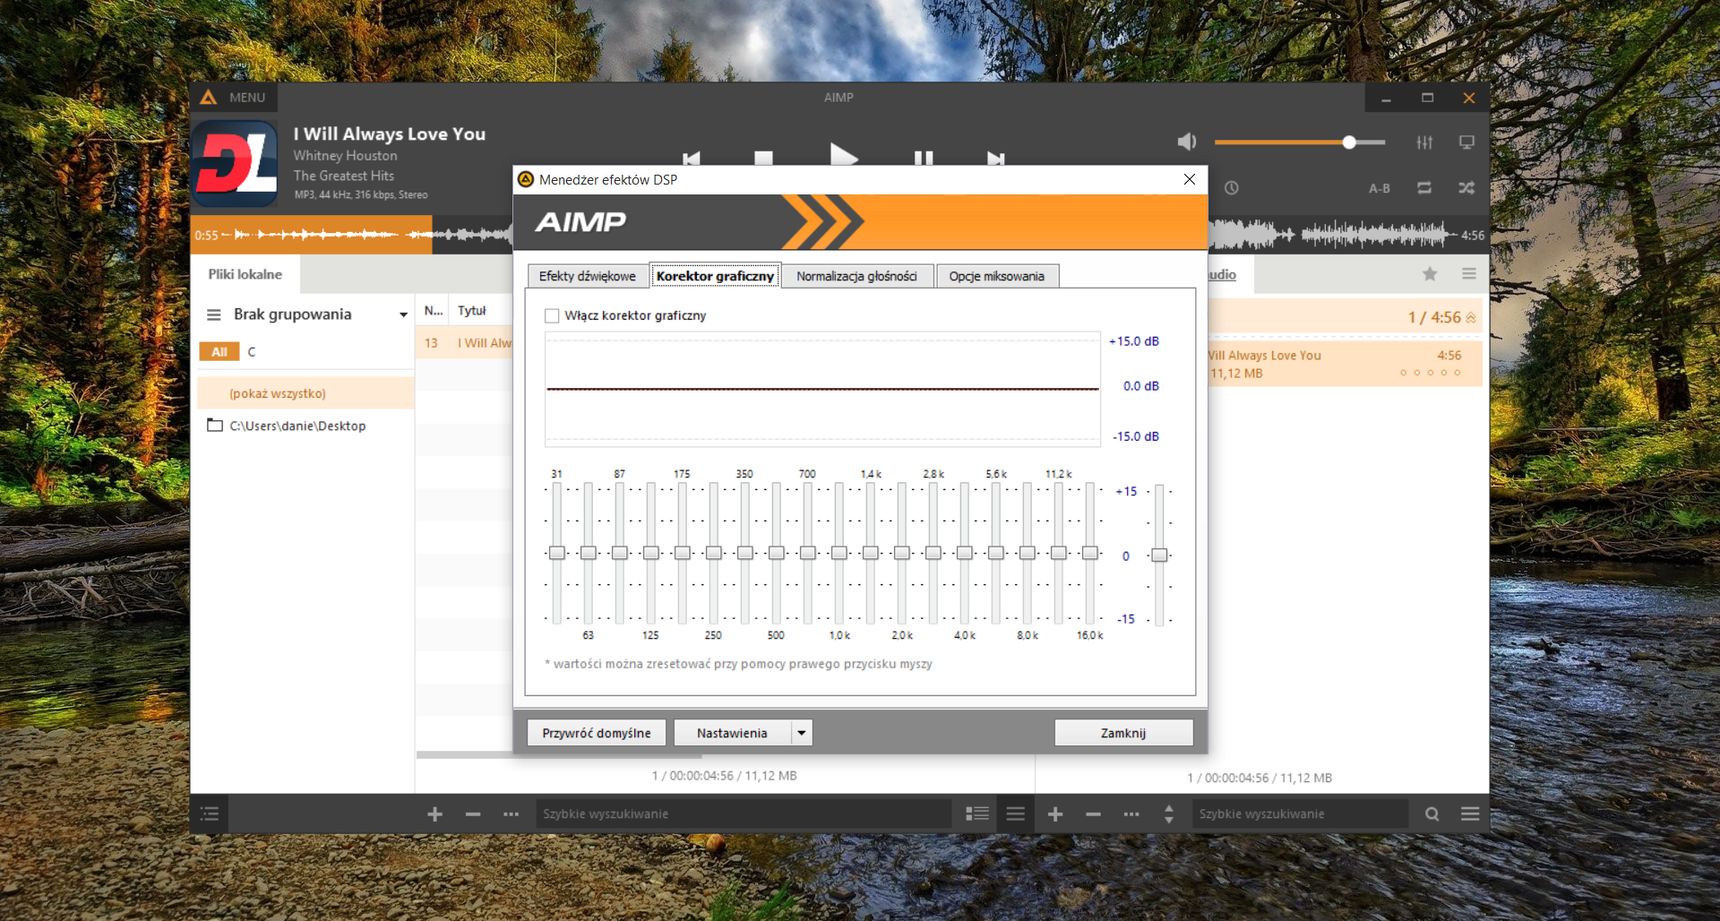Image resolution: width=1720 pixels, height=921 pixels.
Task: Enable Włącz korektor graficzny checkbox
Action: [552, 315]
